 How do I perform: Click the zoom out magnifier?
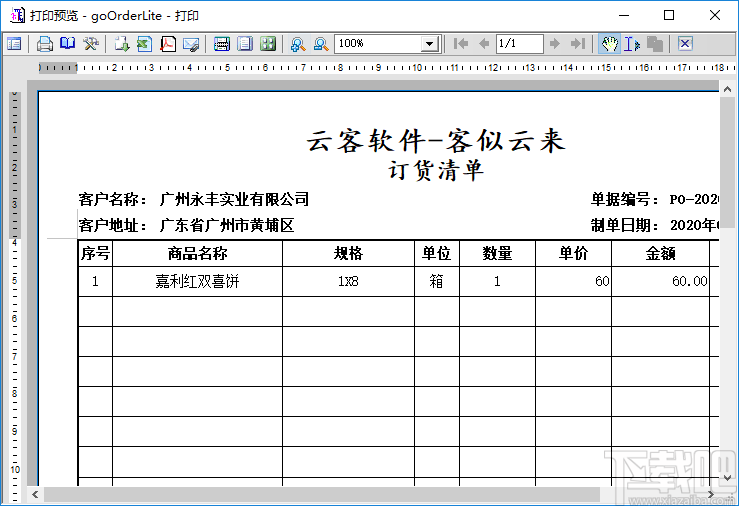point(321,44)
